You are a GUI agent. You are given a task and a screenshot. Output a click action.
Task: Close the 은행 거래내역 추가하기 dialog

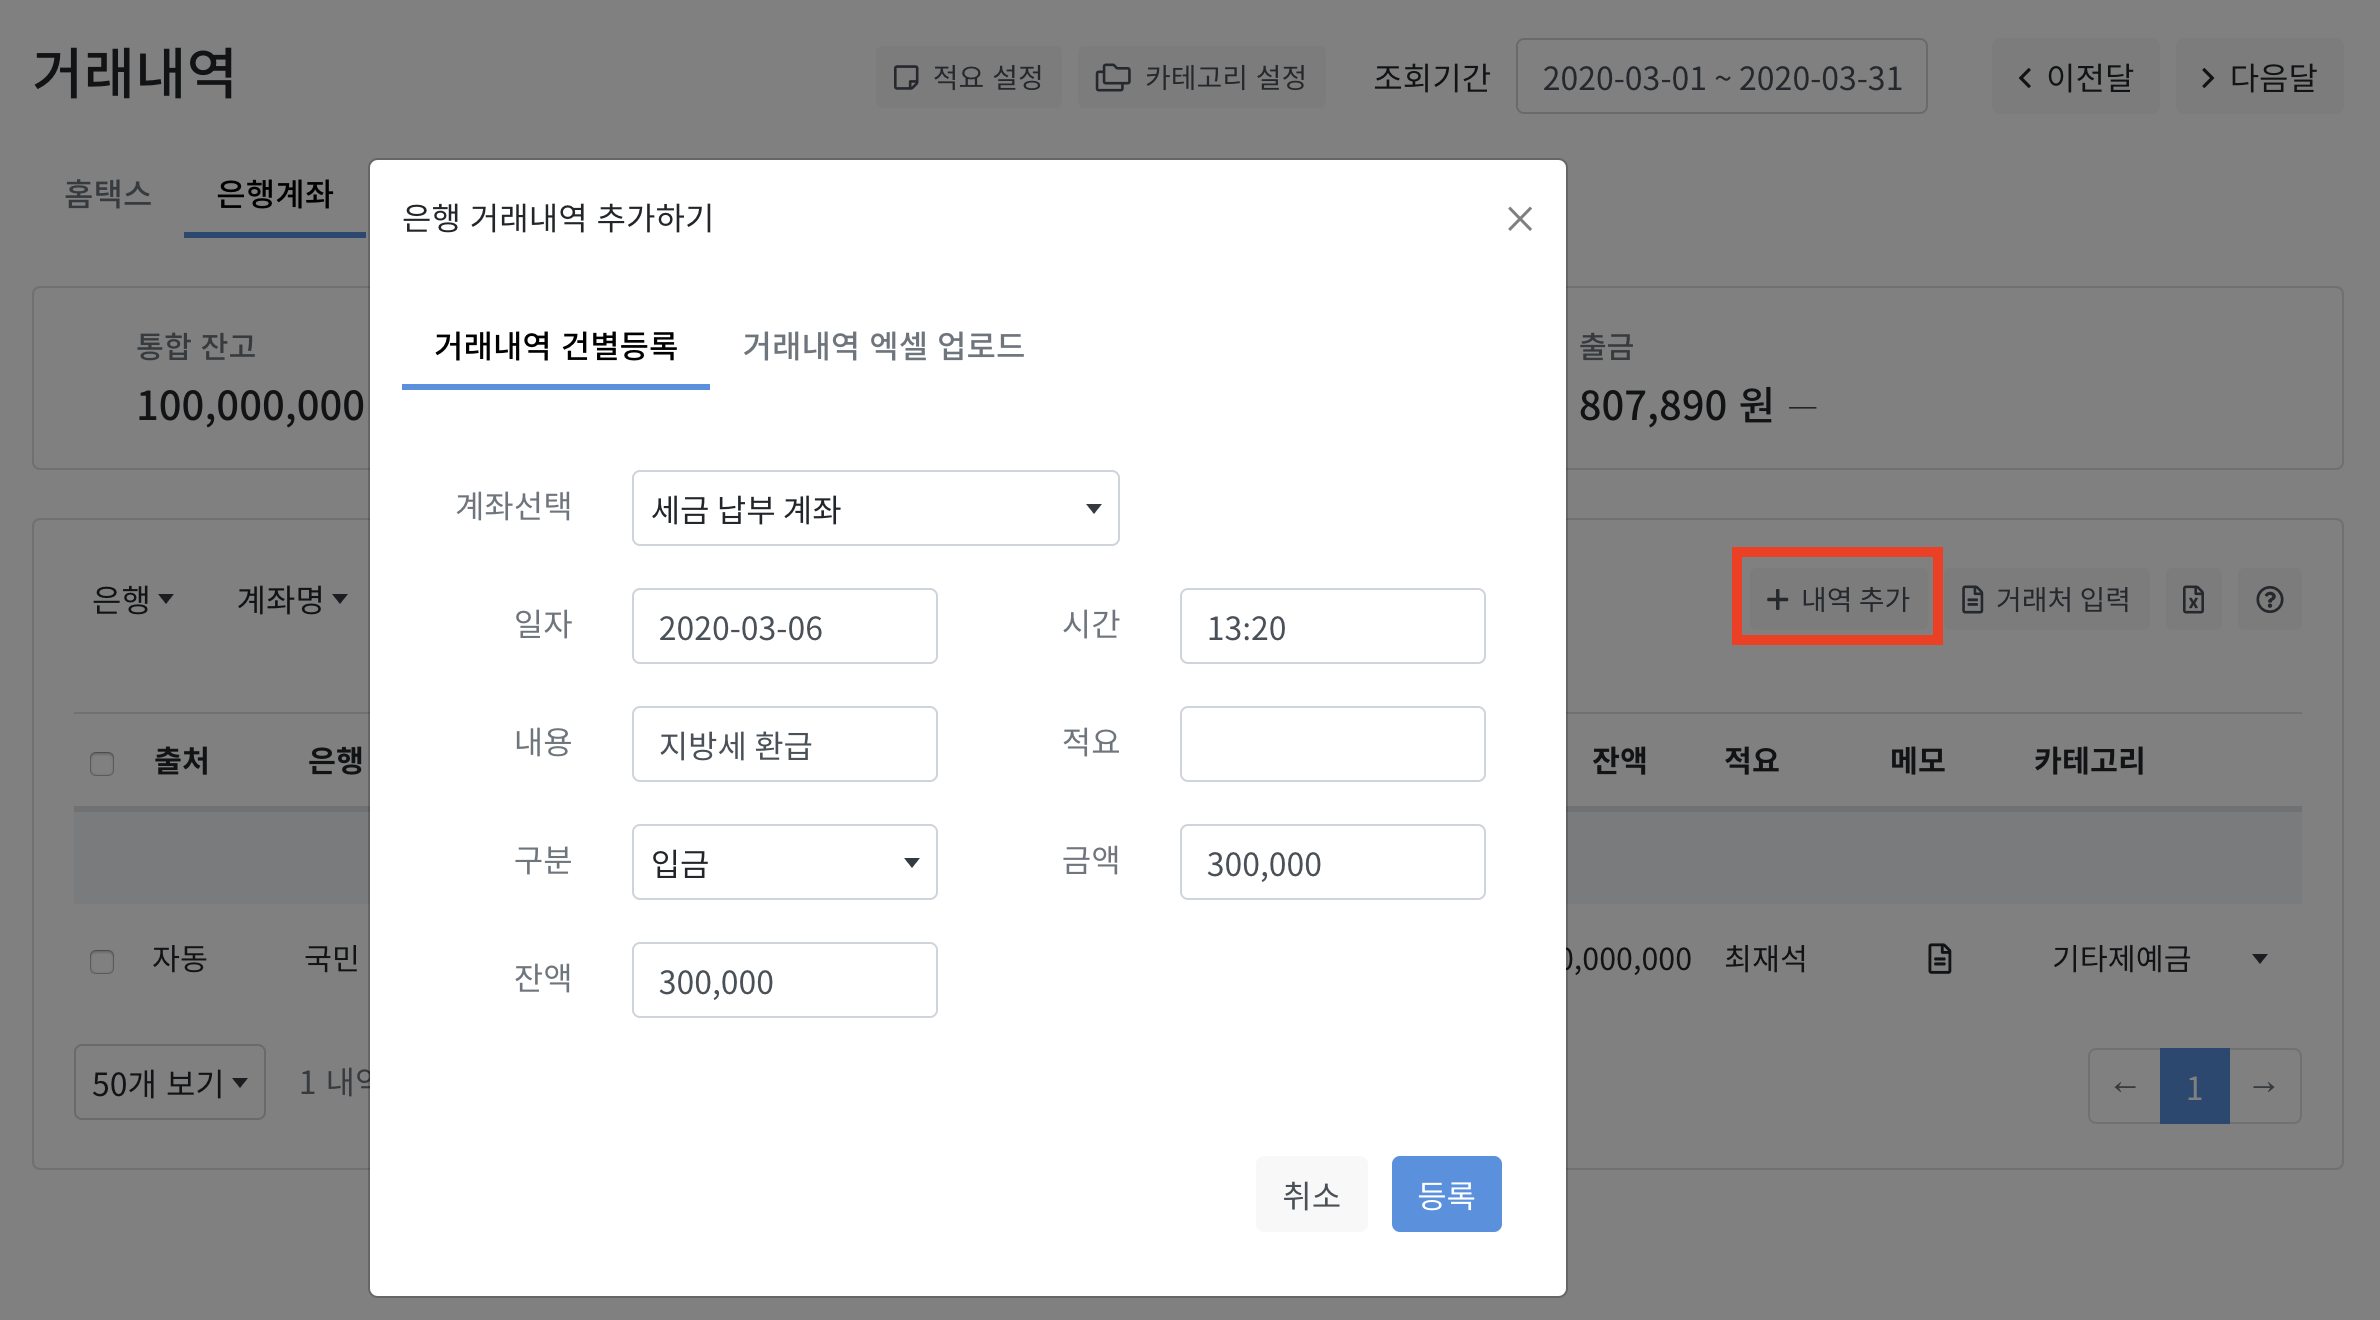(1519, 219)
